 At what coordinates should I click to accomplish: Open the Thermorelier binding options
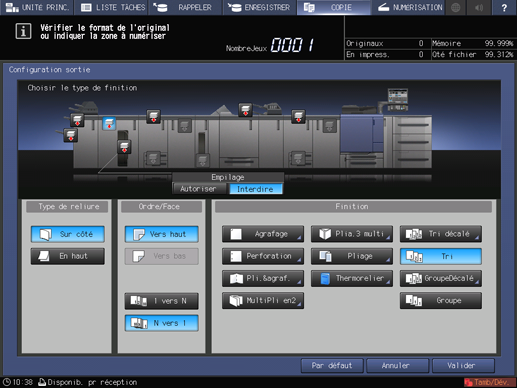(x=352, y=278)
